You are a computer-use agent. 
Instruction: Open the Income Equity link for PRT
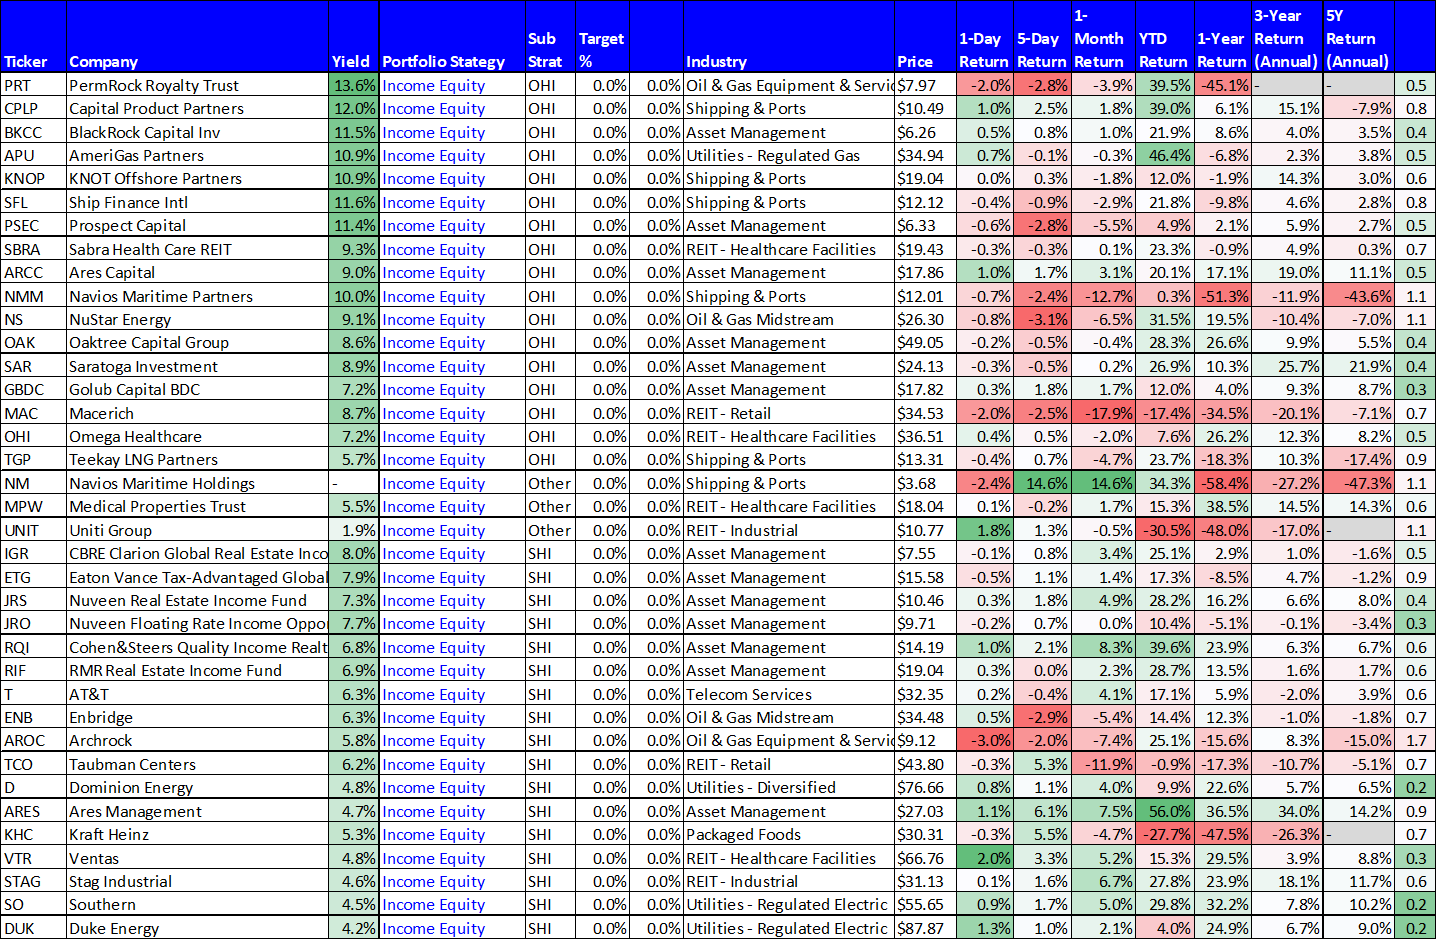pyautogui.click(x=433, y=86)
